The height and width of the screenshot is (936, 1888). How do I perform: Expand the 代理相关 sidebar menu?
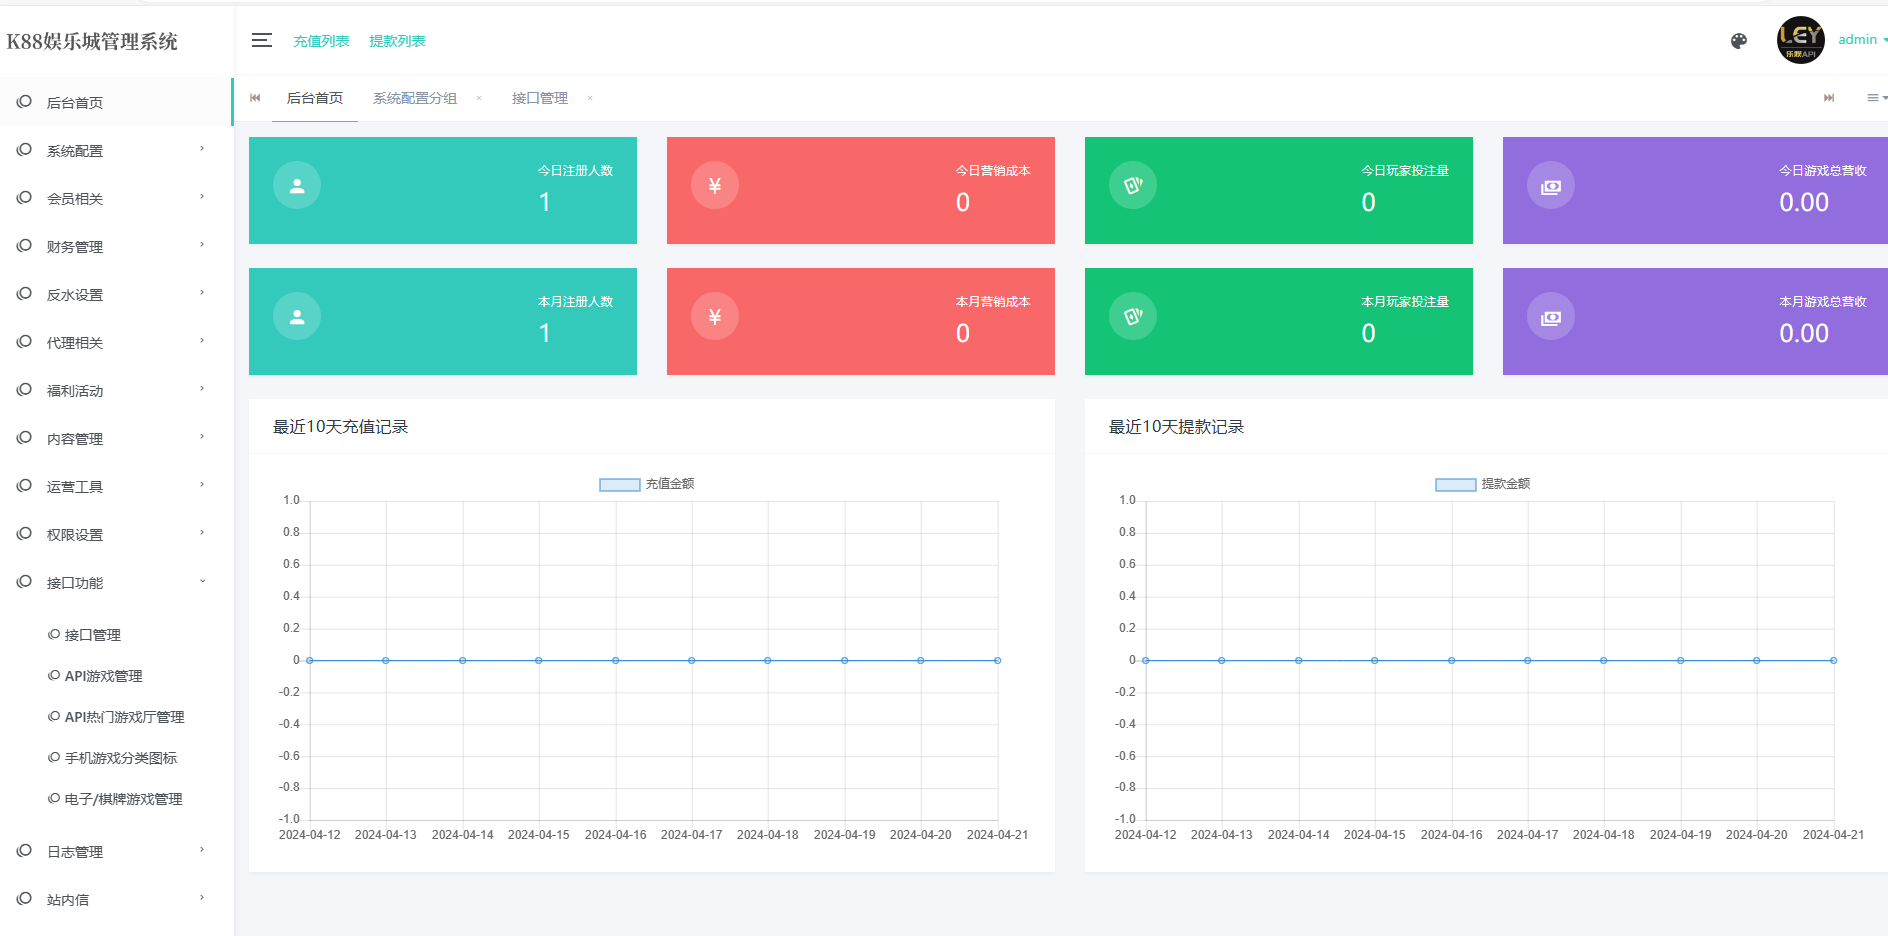116,342
